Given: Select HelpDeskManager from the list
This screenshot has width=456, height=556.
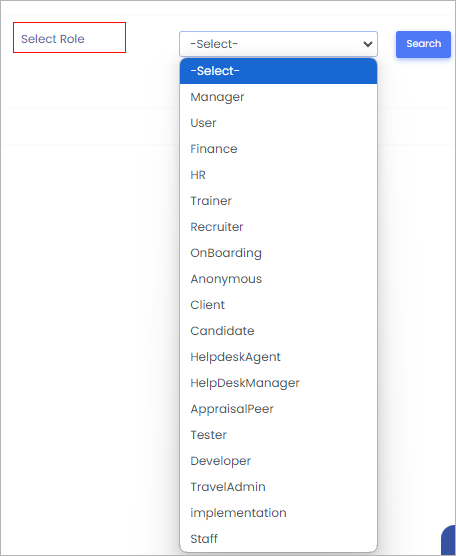Looking at the screenshot, I should coord(278,383).
